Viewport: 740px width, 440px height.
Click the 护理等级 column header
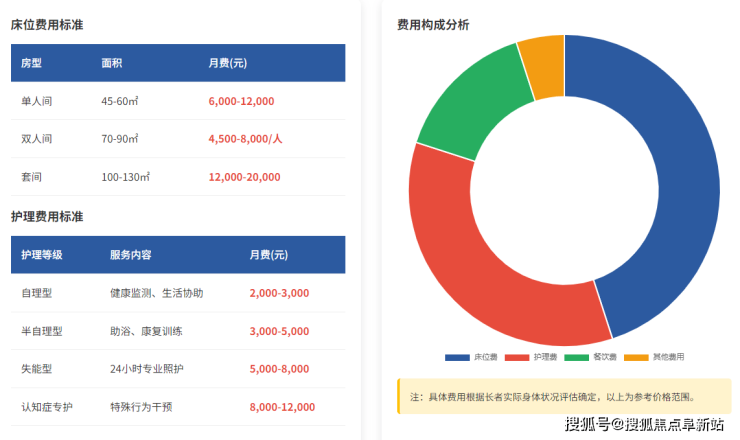[42, 255]
